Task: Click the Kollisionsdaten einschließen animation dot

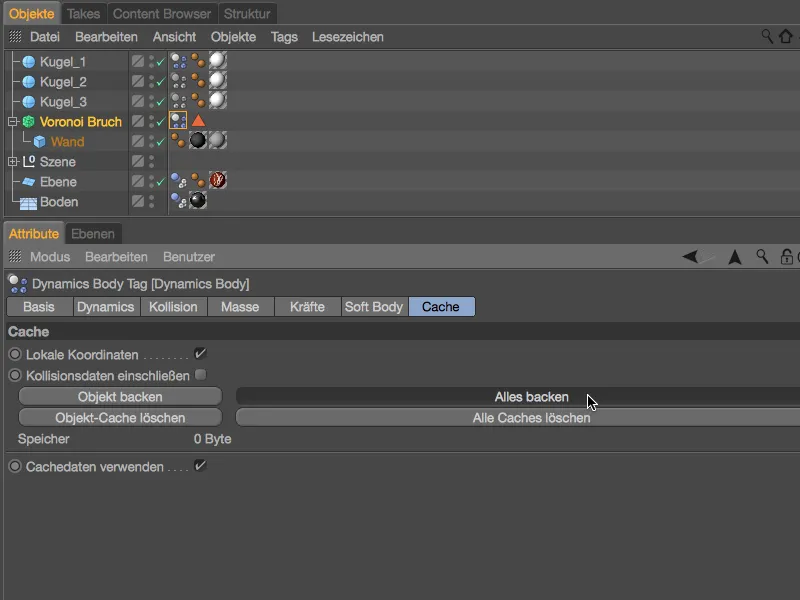Action: [15, 376]
